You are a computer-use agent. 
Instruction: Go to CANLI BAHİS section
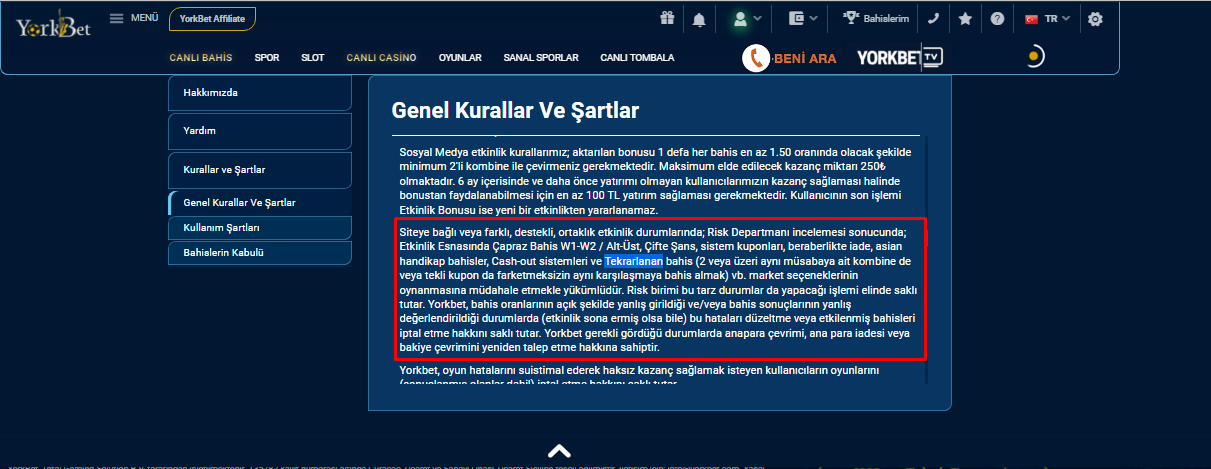coord(201,58)
